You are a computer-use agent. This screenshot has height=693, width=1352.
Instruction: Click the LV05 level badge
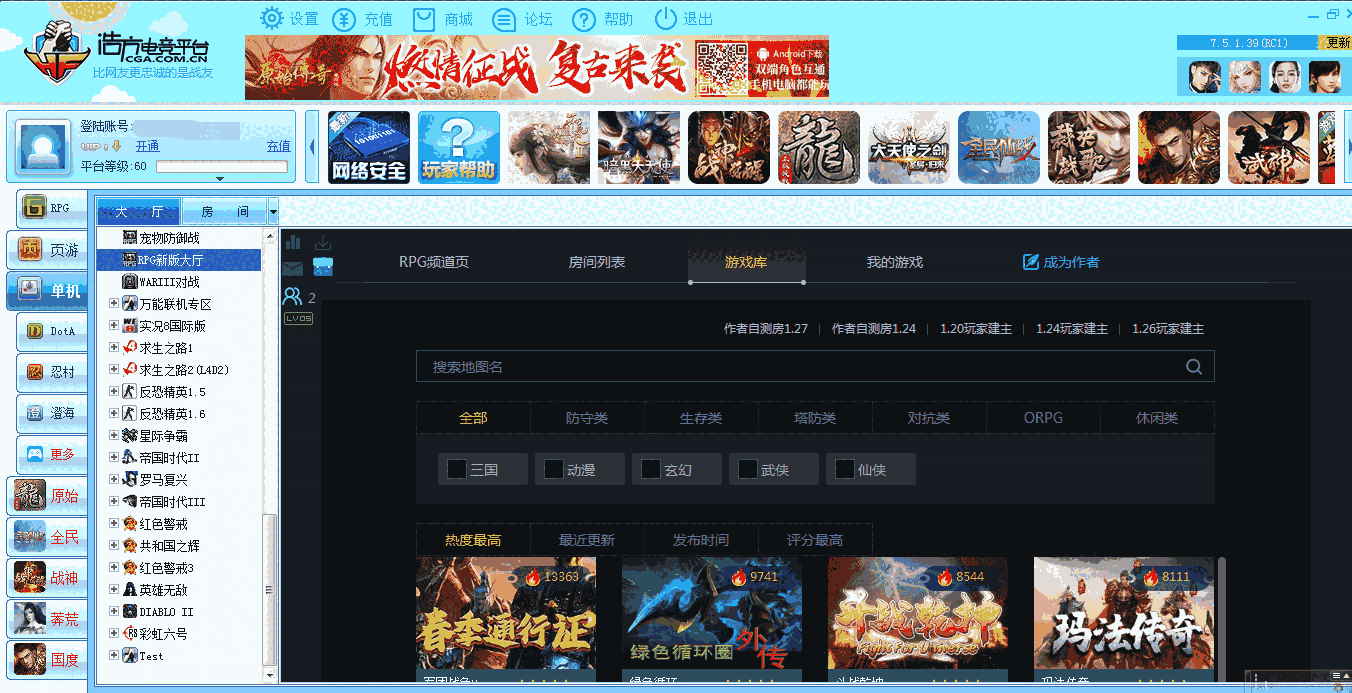pos(298,318)
